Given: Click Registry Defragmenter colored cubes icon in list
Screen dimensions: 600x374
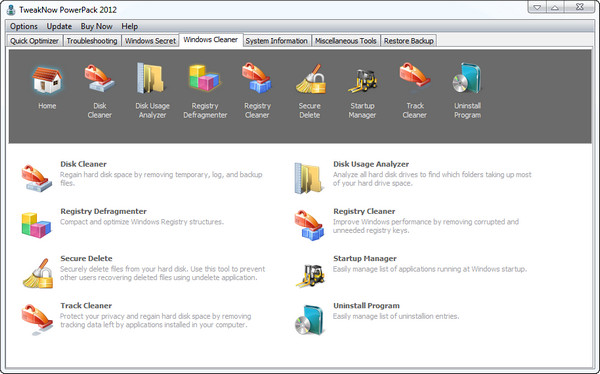Looking at the screenshot, I should [36, 225].
